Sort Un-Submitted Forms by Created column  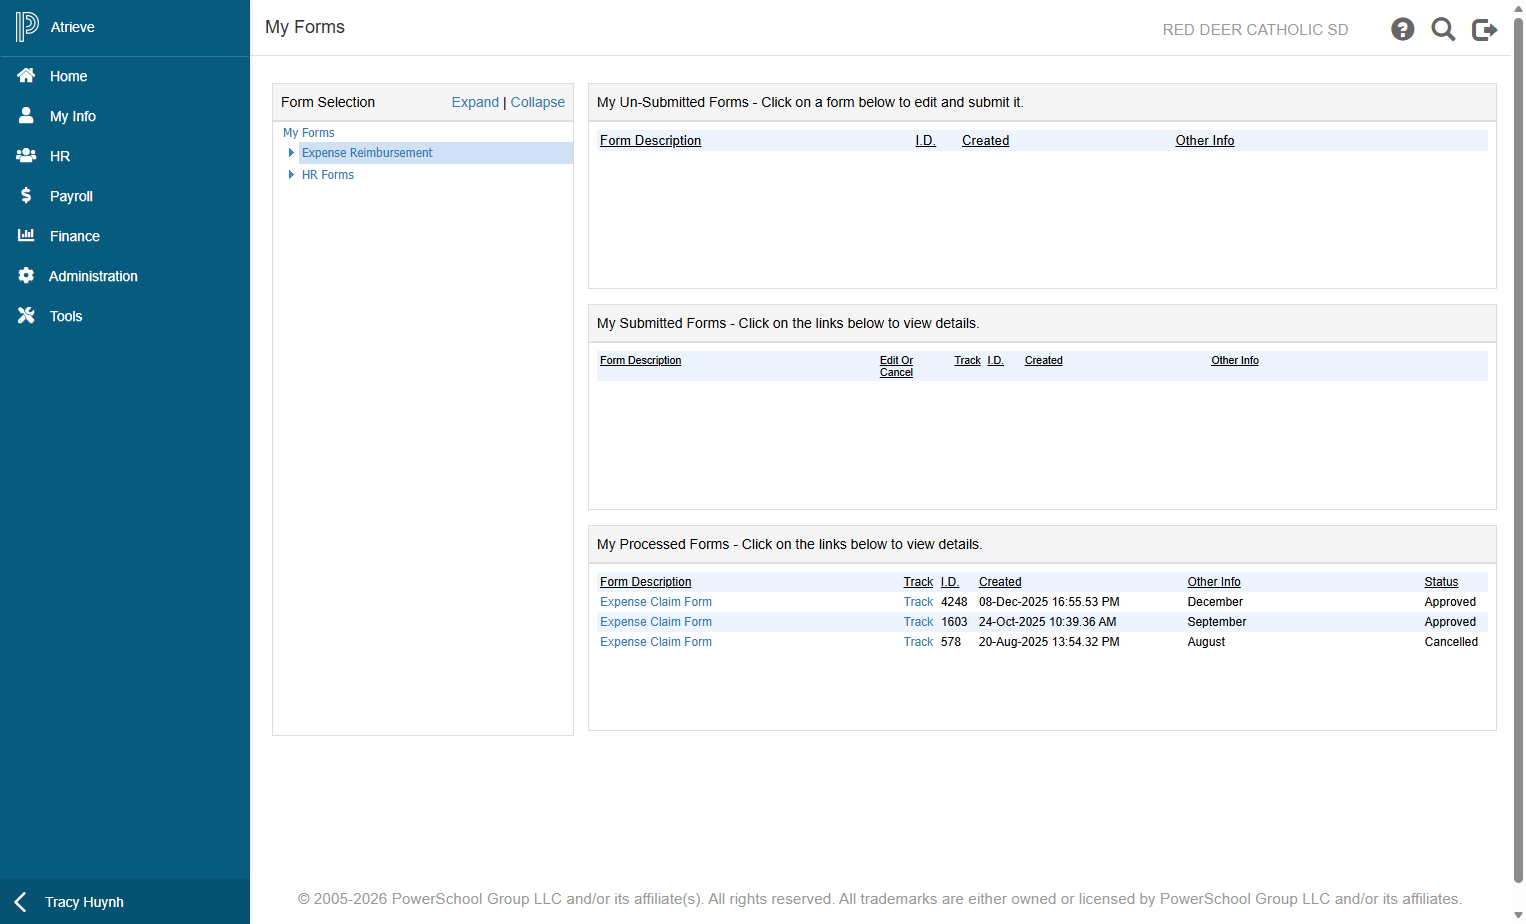(985, 141)
